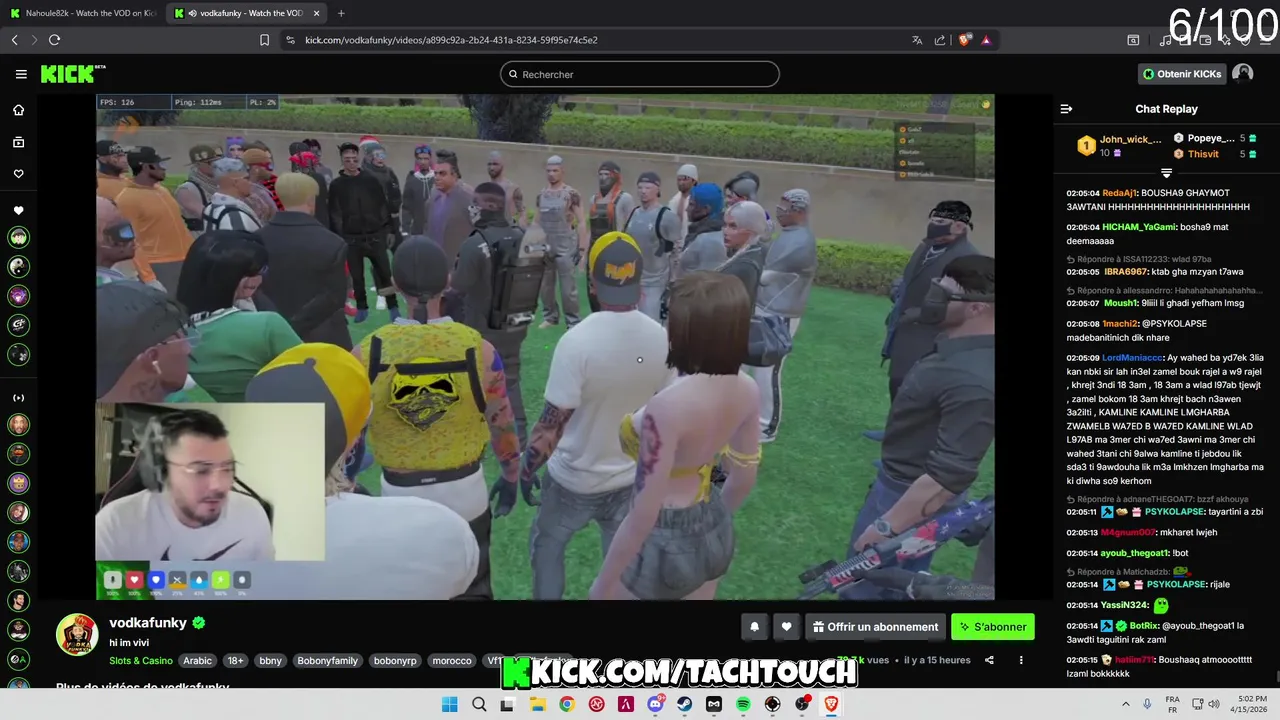Open volume control in system tray
This screenshot has width=1280, height=720.
click(1214, 704)
